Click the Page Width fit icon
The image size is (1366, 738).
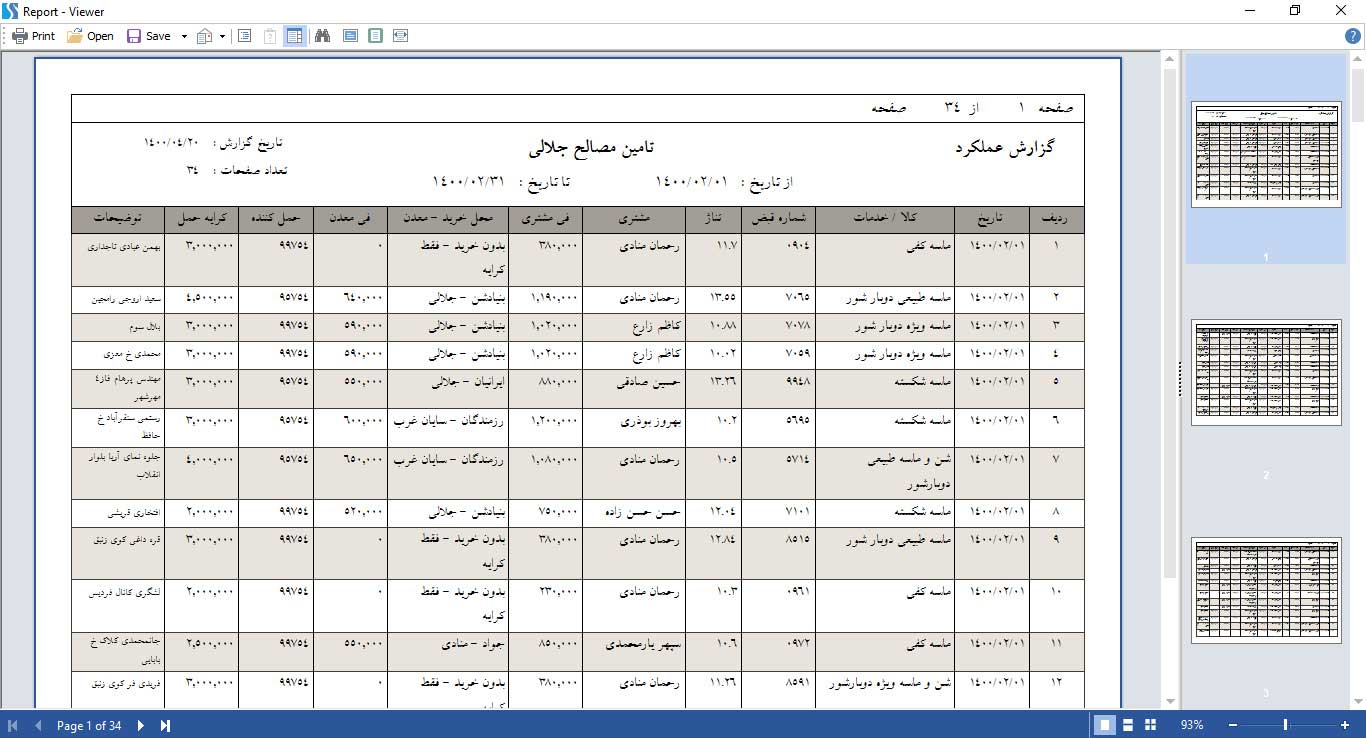(x=400, y=36)
